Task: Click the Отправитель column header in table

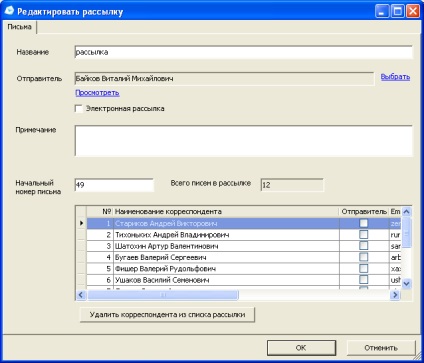Action: pyautogui.click(x=364, y=212)
